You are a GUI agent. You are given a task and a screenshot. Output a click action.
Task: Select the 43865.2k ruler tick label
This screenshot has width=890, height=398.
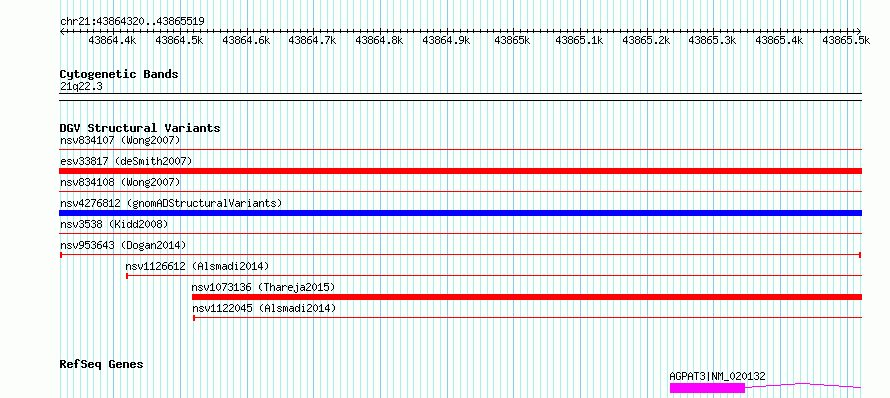coord(646,40)
